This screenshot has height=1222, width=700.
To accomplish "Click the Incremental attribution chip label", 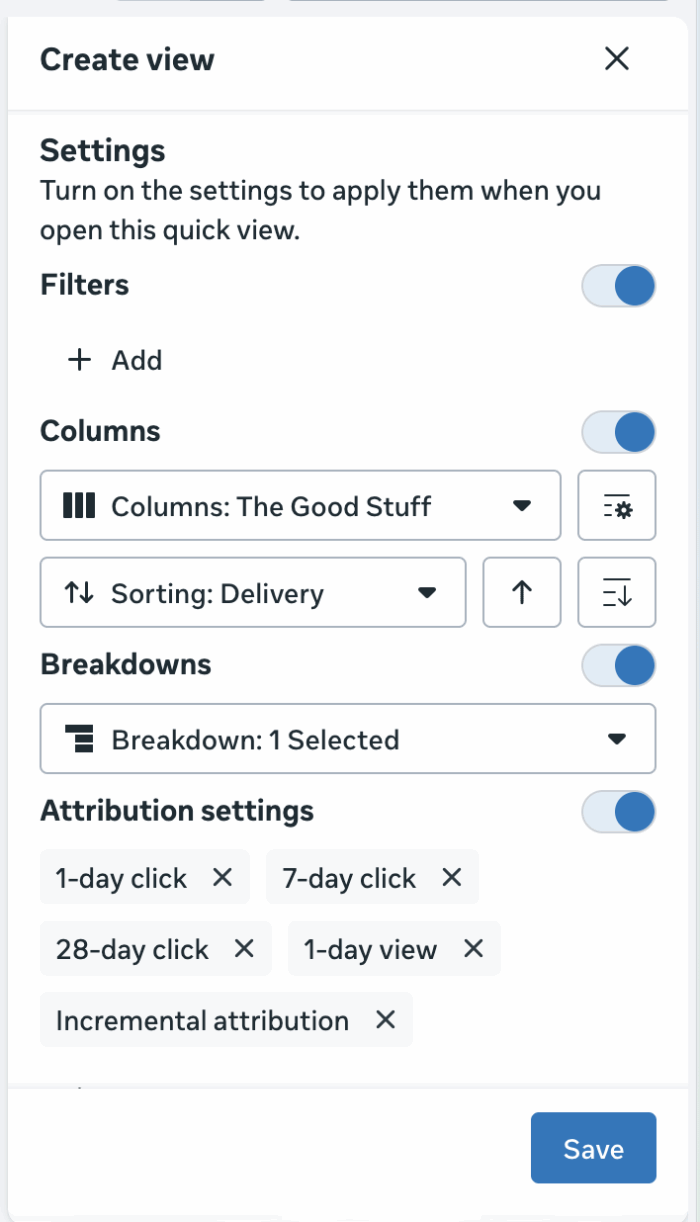I will pos(202,1020).
